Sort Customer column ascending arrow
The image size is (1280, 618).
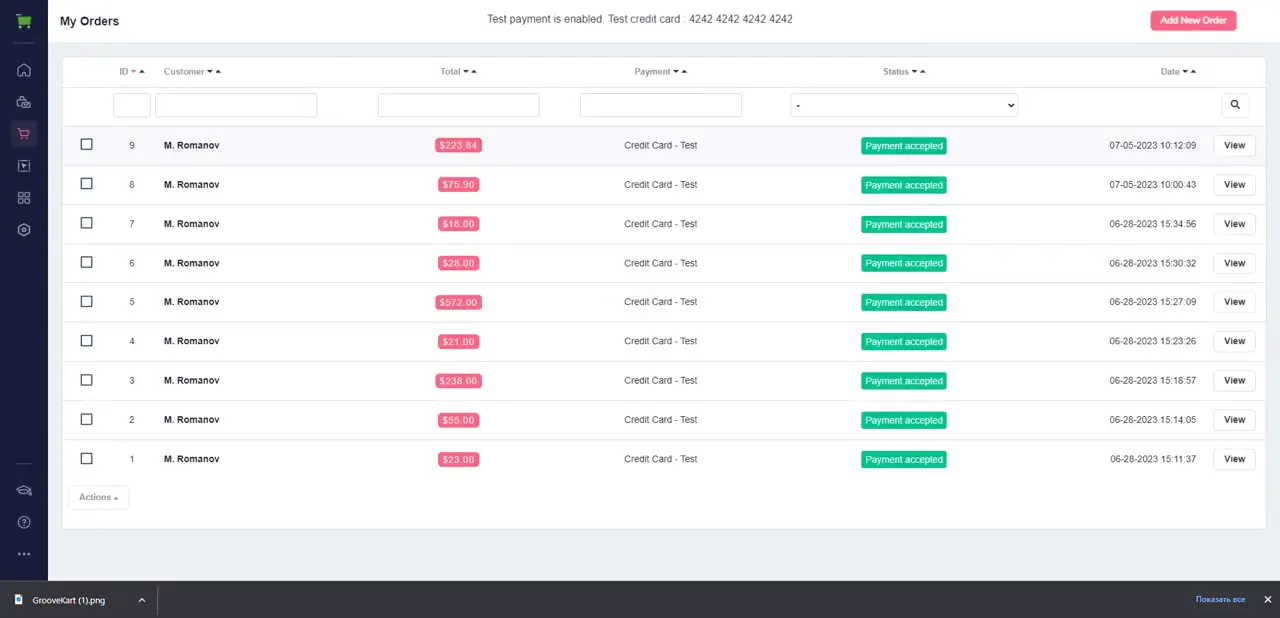[x=218, y=72]
